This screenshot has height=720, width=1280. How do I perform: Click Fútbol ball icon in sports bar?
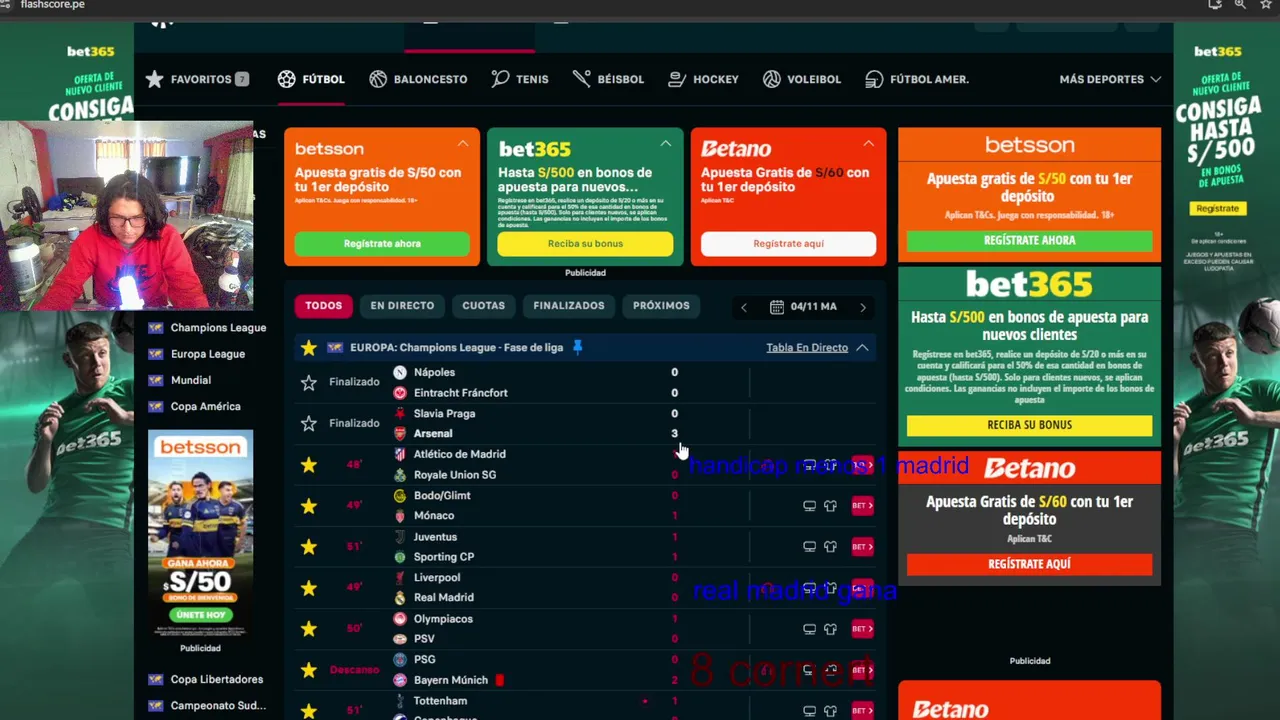287,79
